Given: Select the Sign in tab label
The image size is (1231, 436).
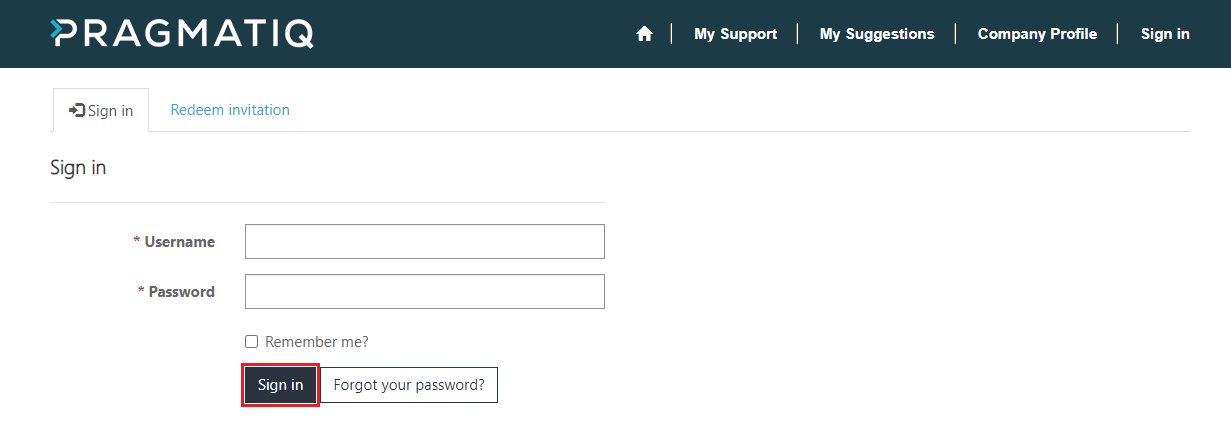Looking at the screenshot, I should [x=110, y=111].
